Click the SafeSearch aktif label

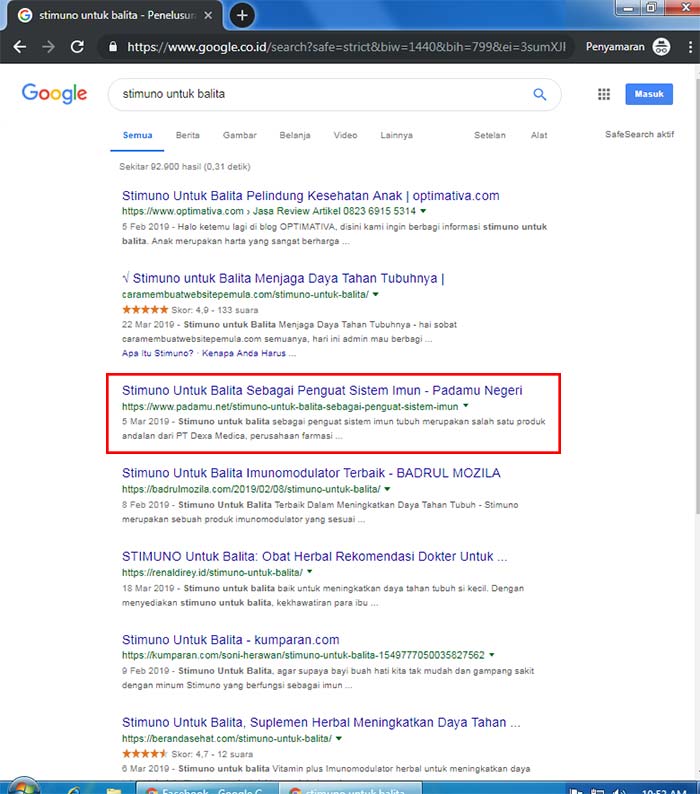pos(639,134)
